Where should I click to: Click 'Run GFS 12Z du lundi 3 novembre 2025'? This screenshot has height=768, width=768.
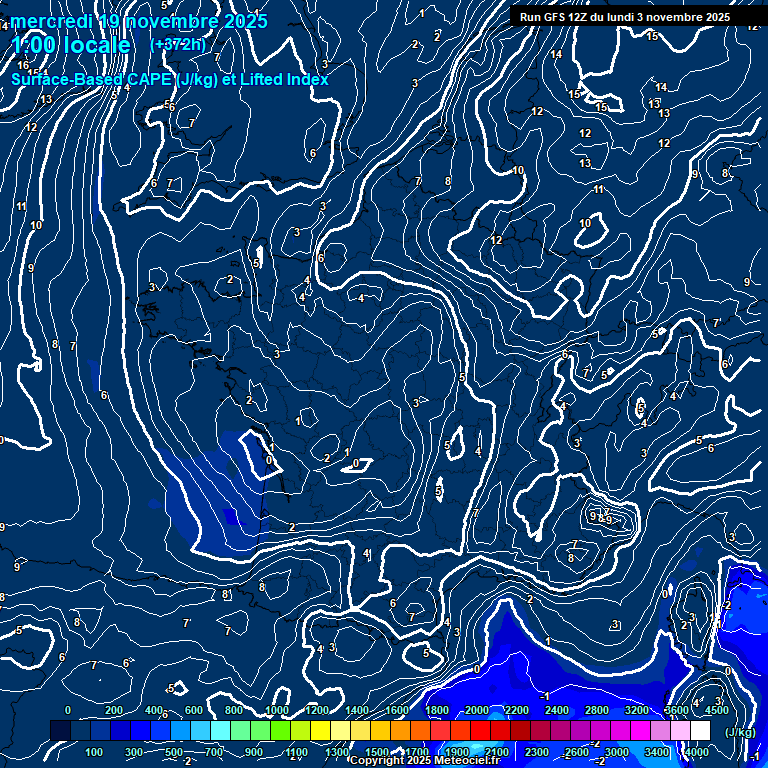point(624,17)
